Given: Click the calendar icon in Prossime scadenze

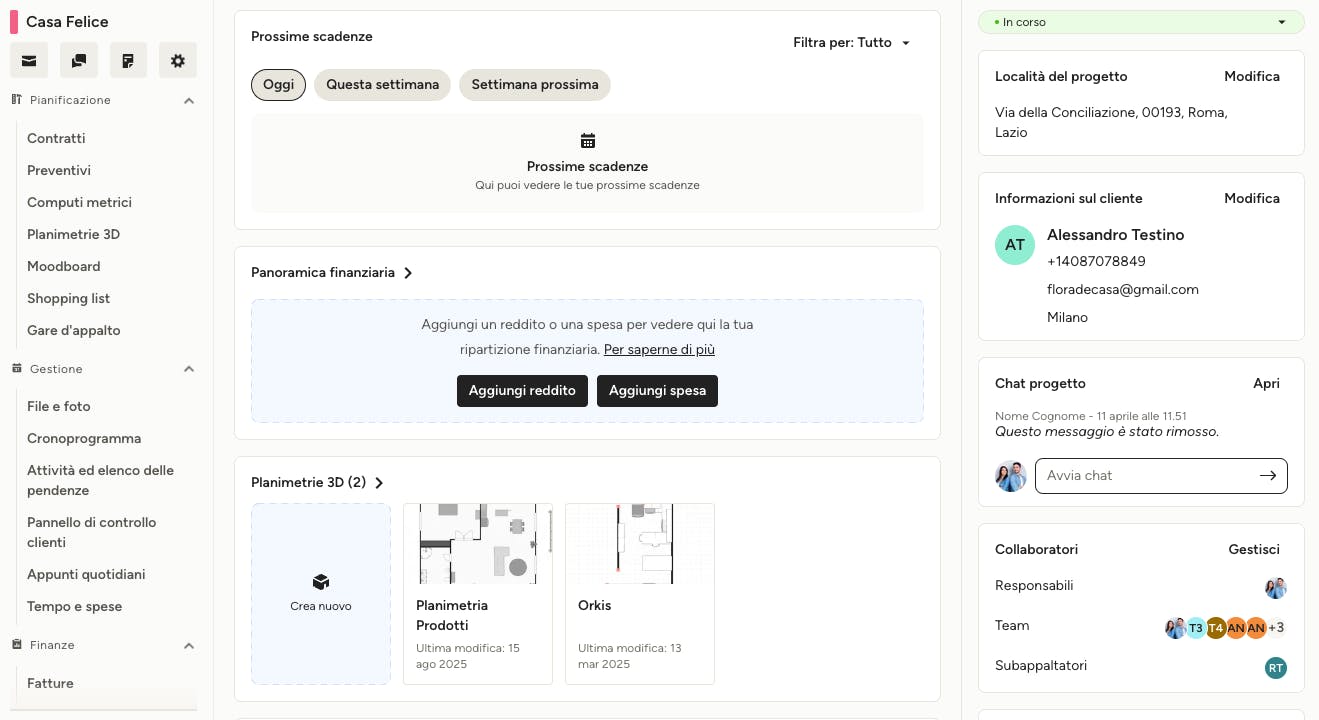Looking at the screenshot, I should 588,141.
